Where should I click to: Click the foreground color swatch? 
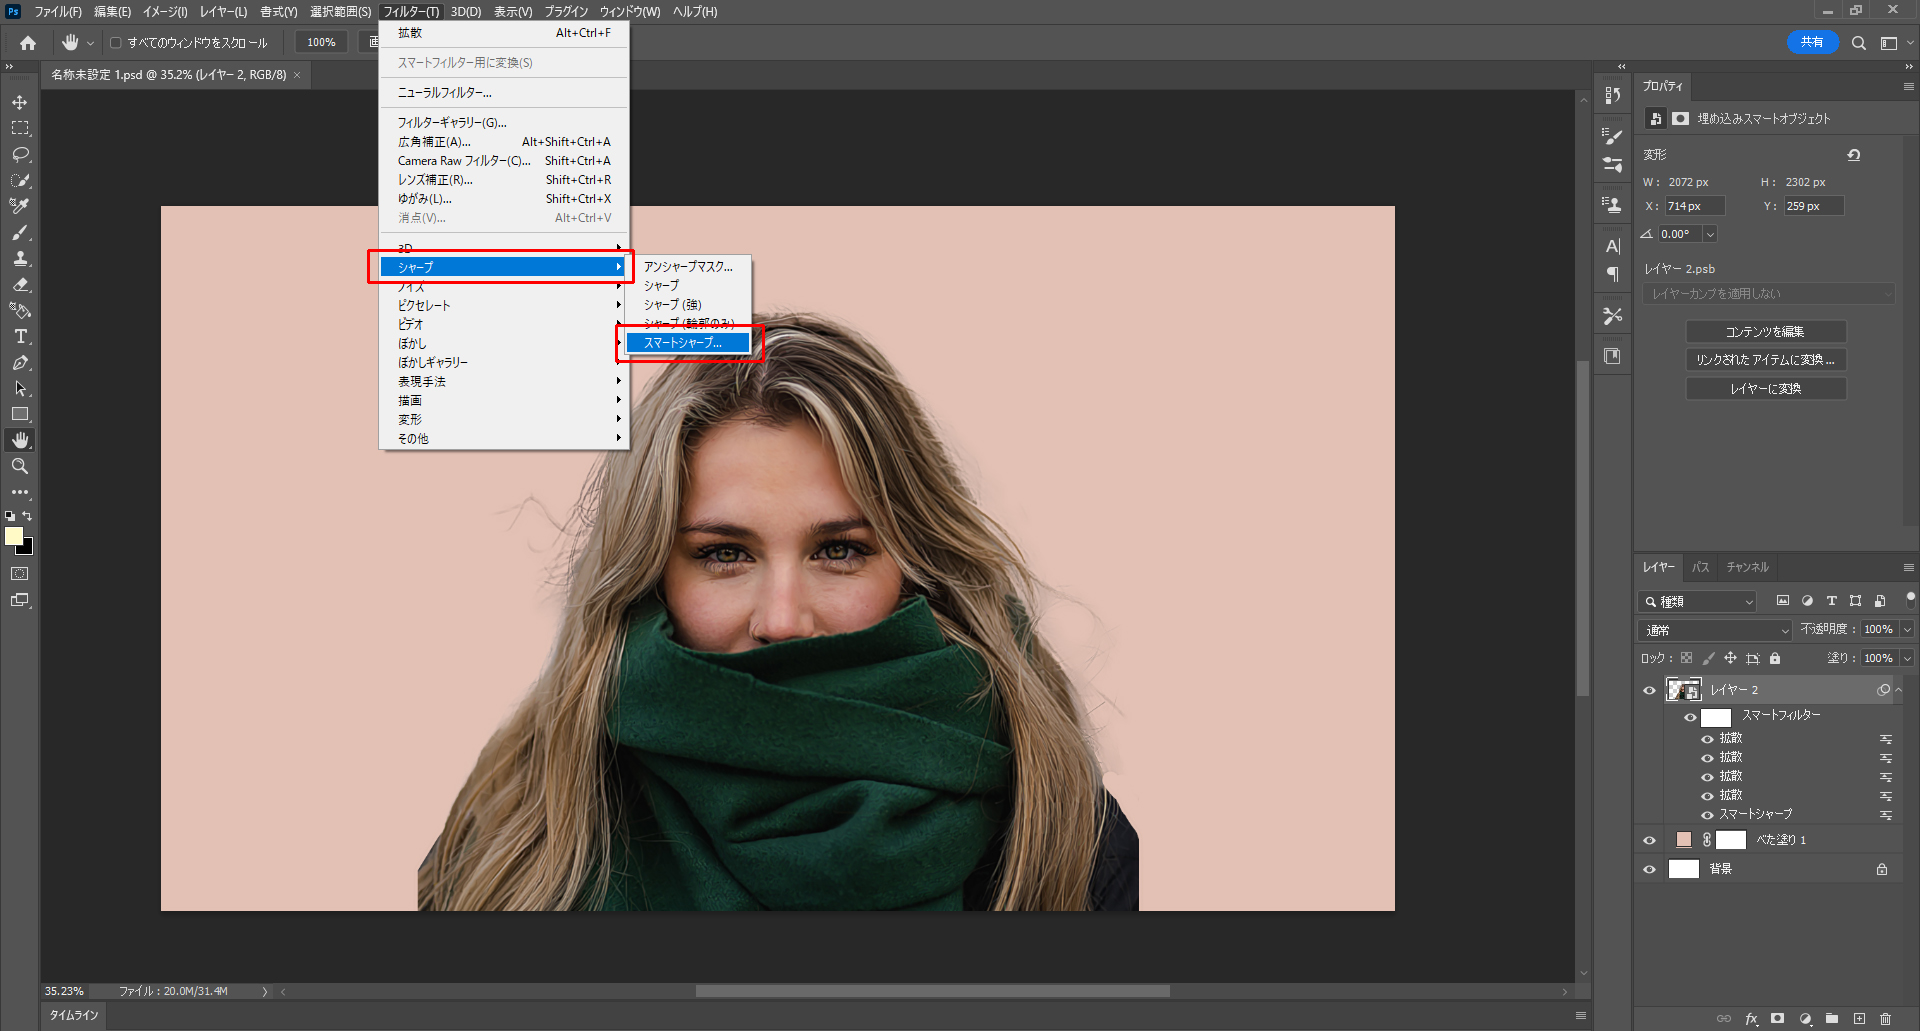[x=14, y=536]
